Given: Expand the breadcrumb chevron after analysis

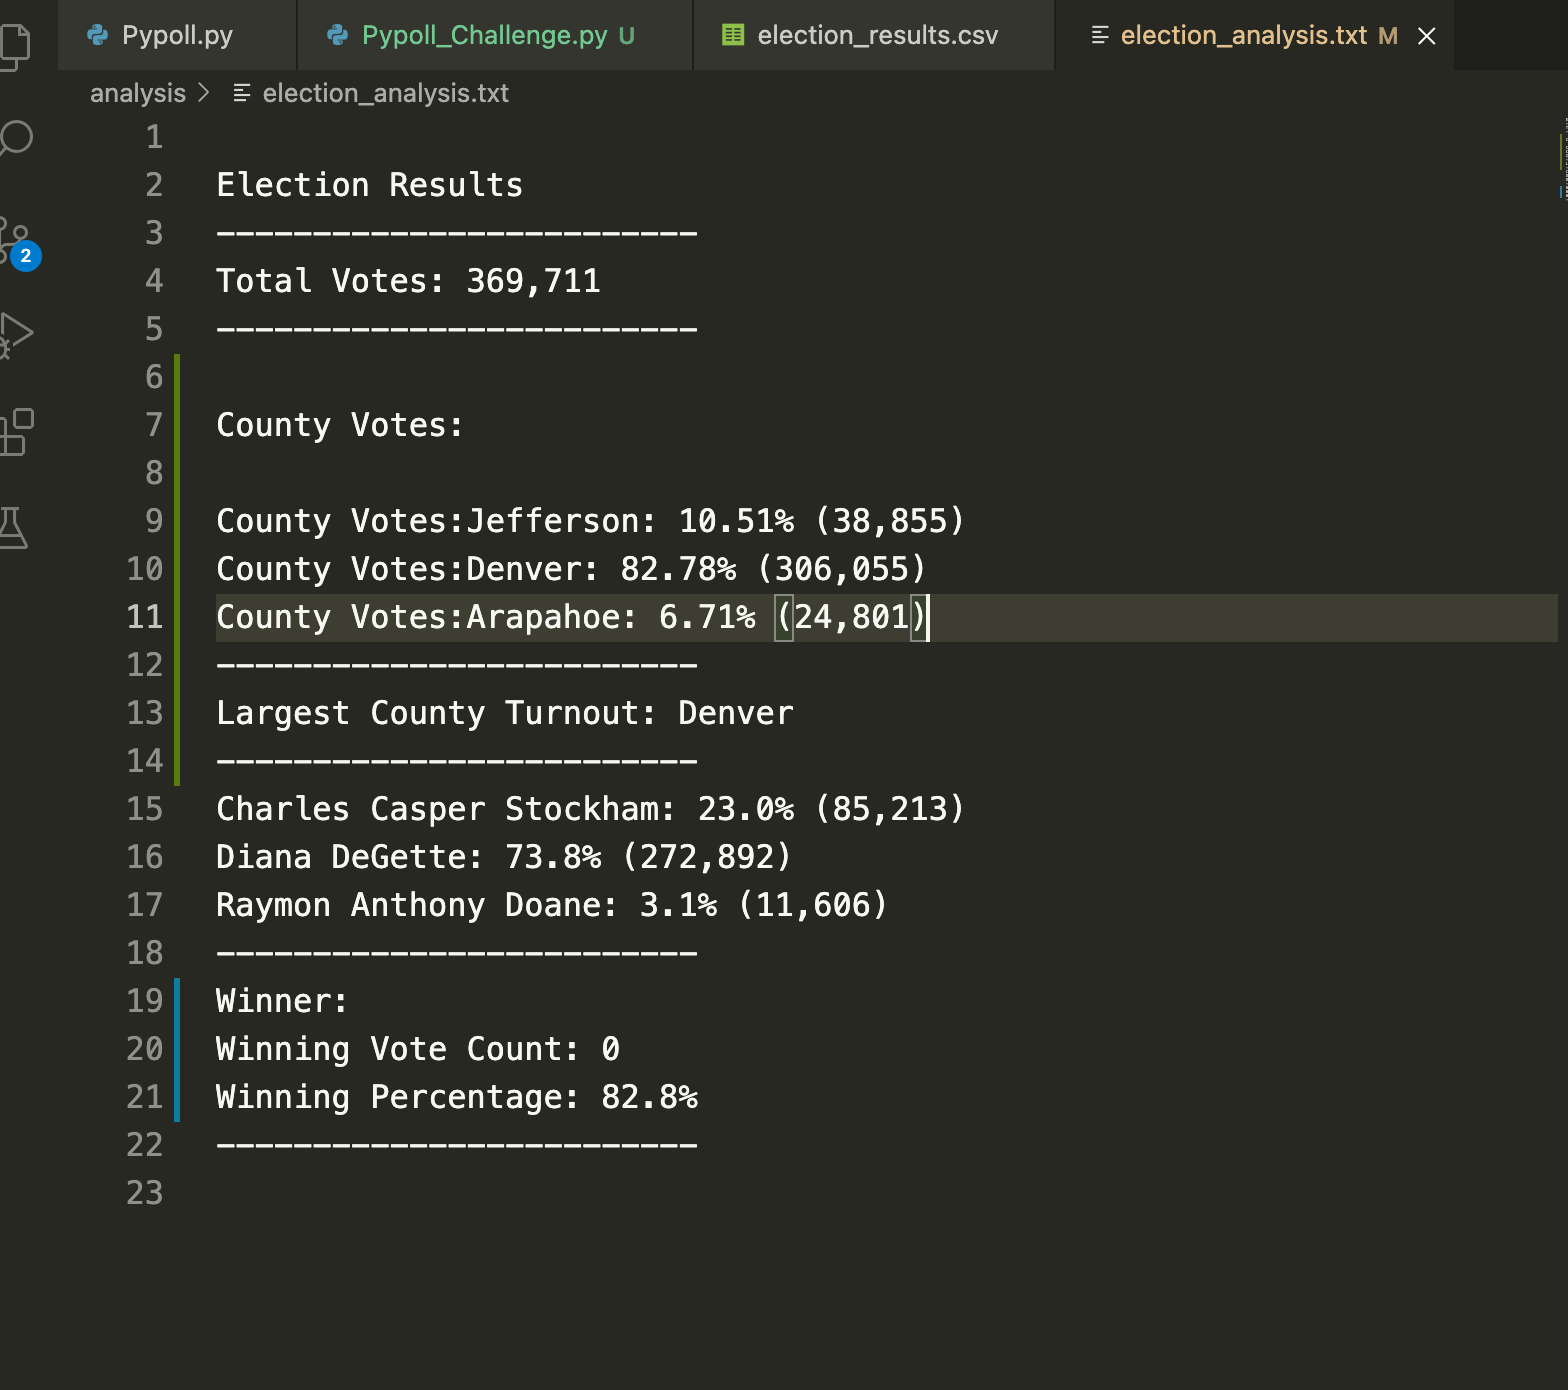Looking at the screenshot, I should (204, 92).
